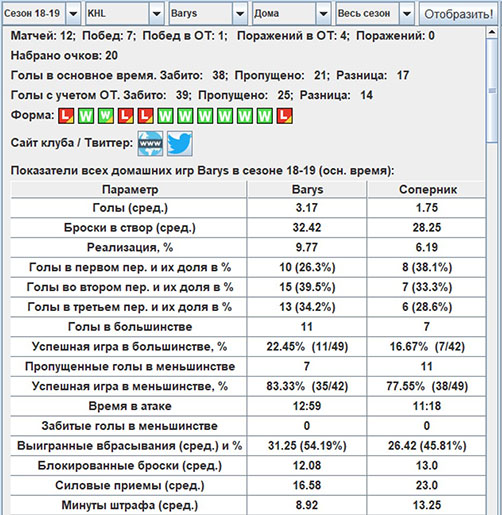
Task: Click the eleventh form icon (W)
Action: 265,116
